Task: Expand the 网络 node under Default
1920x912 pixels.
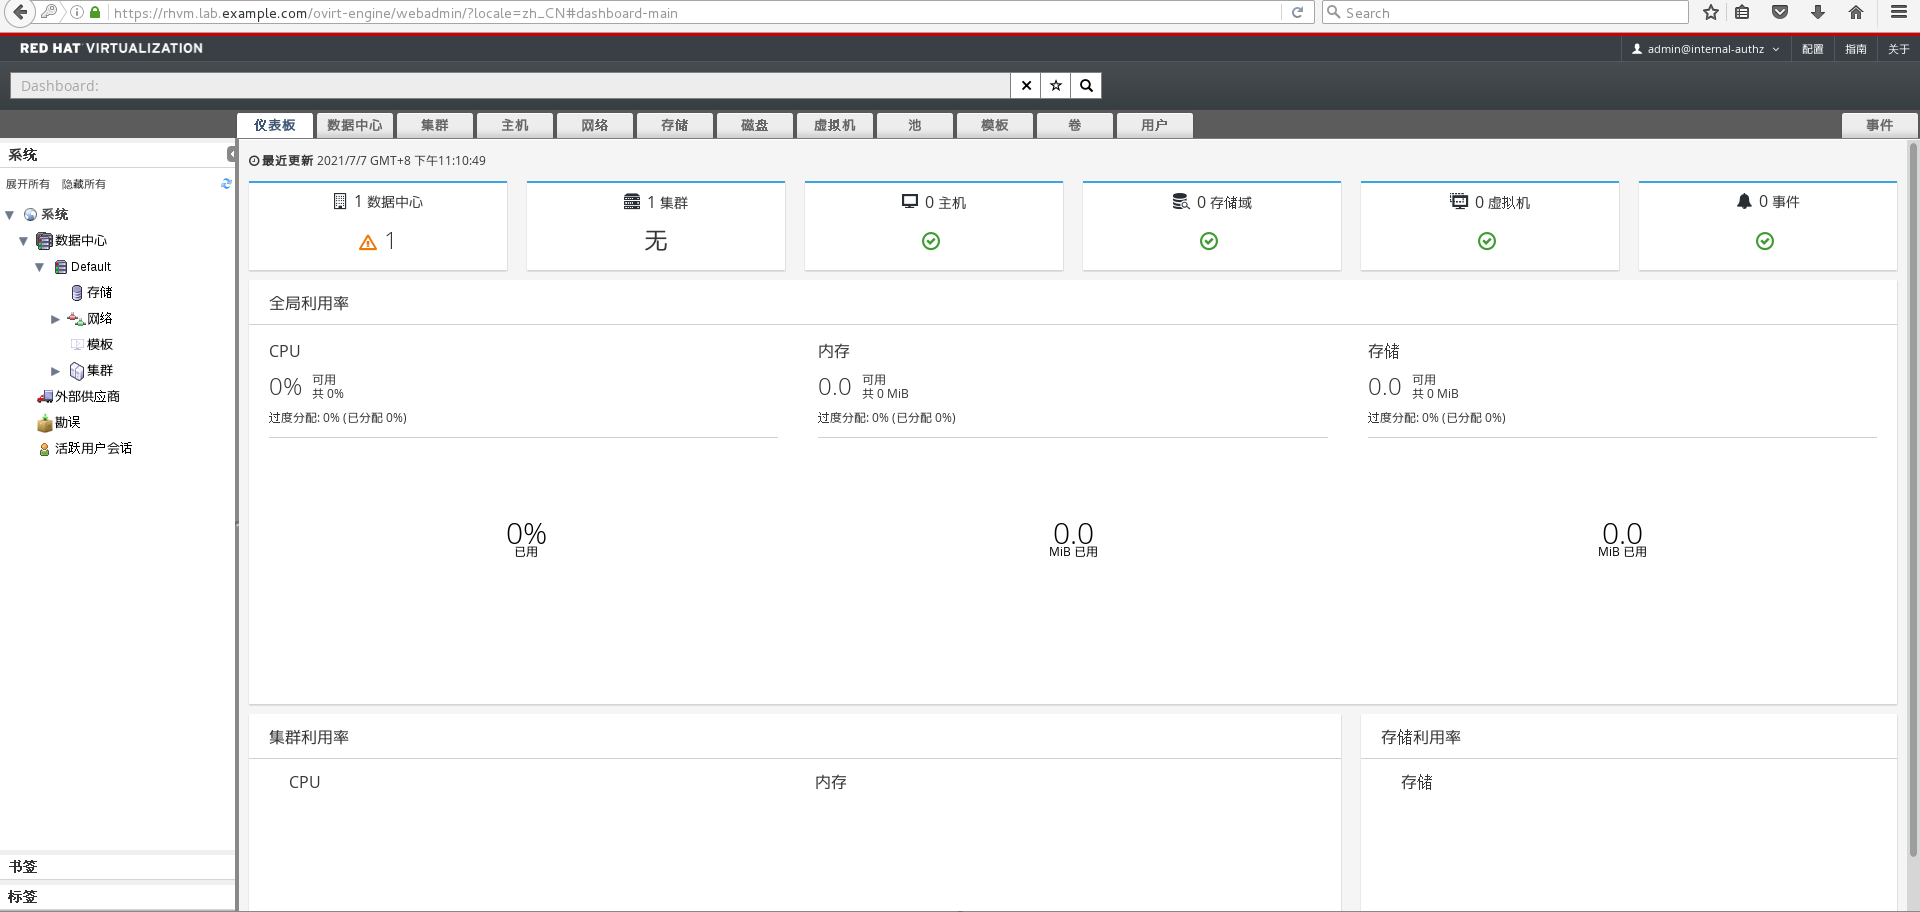Action: 55,318
